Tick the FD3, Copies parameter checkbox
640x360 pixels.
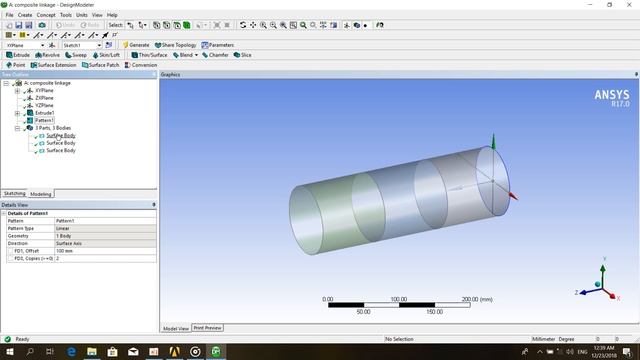[10, 258]
